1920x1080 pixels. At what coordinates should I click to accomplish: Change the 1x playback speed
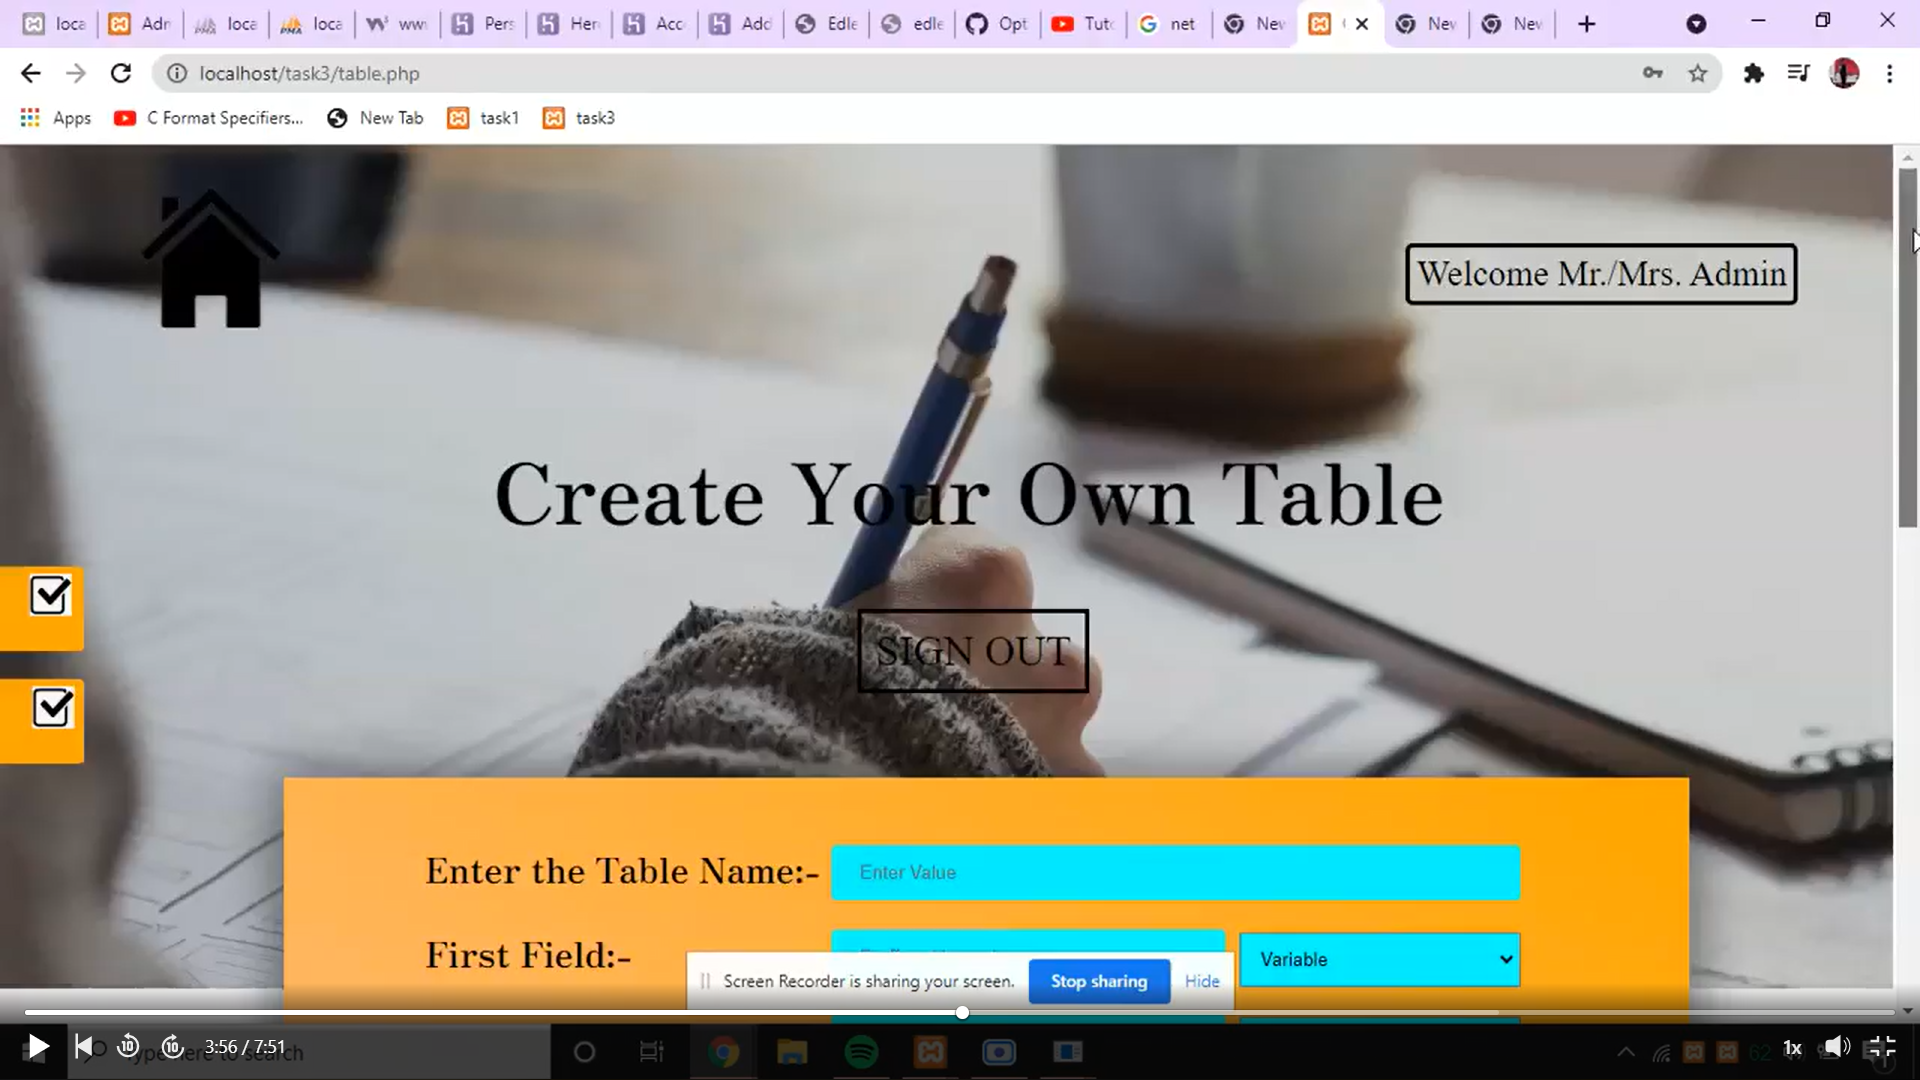point(1792,1048)
